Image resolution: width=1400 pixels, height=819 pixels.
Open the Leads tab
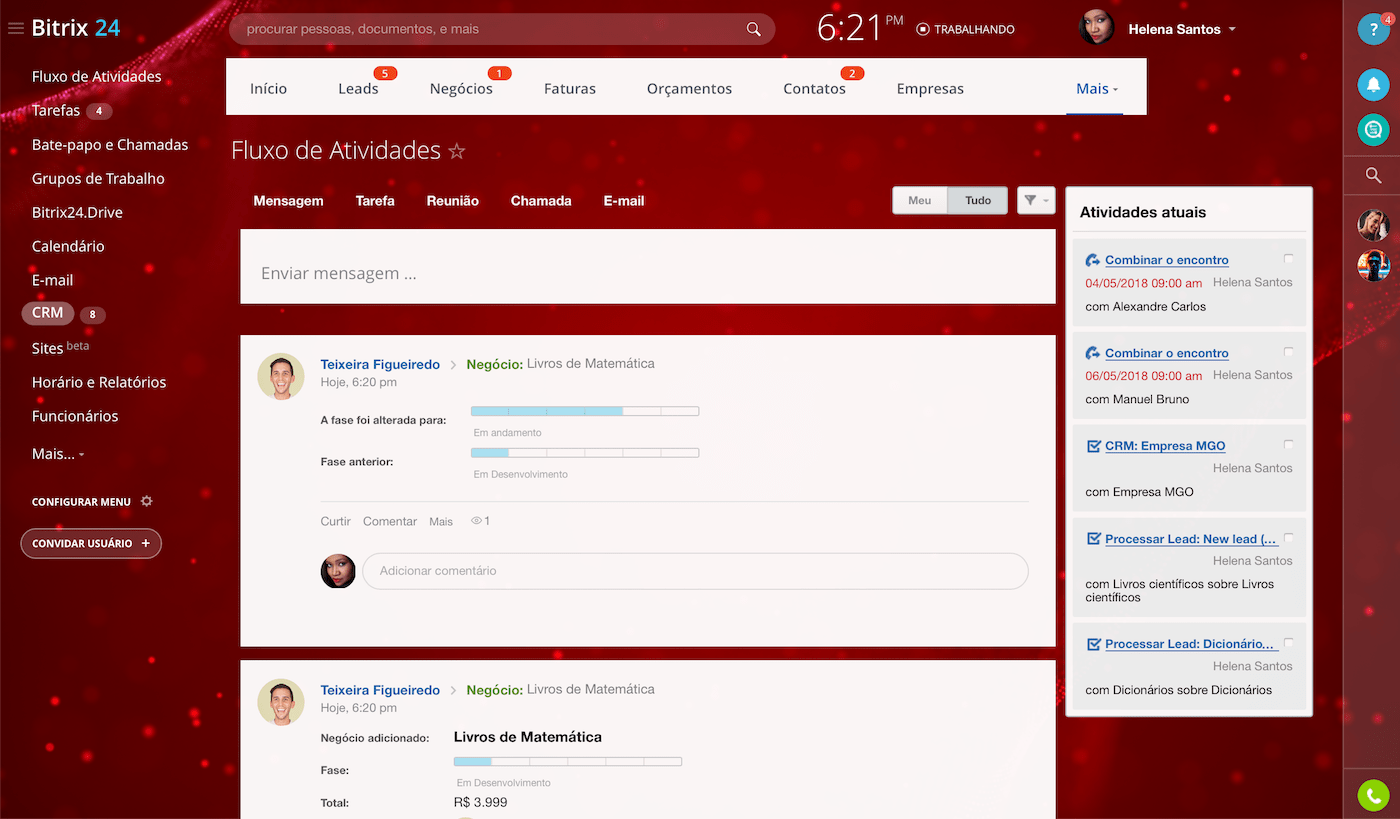358,88
